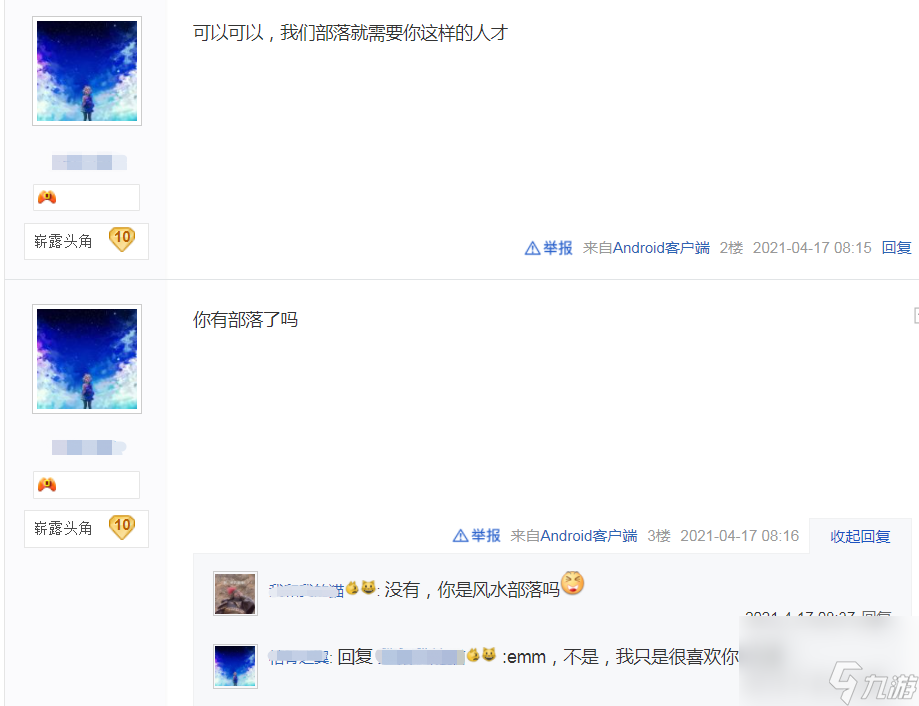
Task: Open the second poster's starry sky avatar
Action: coord(87,359)
